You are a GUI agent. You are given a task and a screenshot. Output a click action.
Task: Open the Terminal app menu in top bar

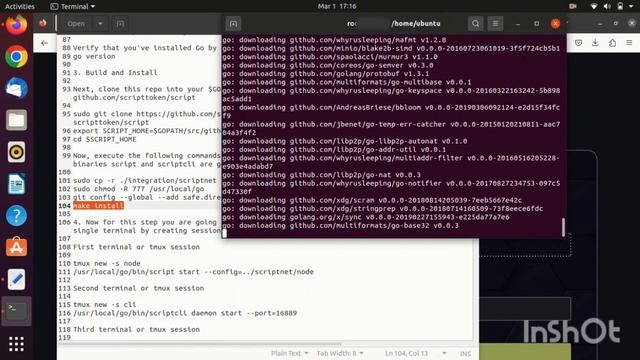(x=73, y=6)
